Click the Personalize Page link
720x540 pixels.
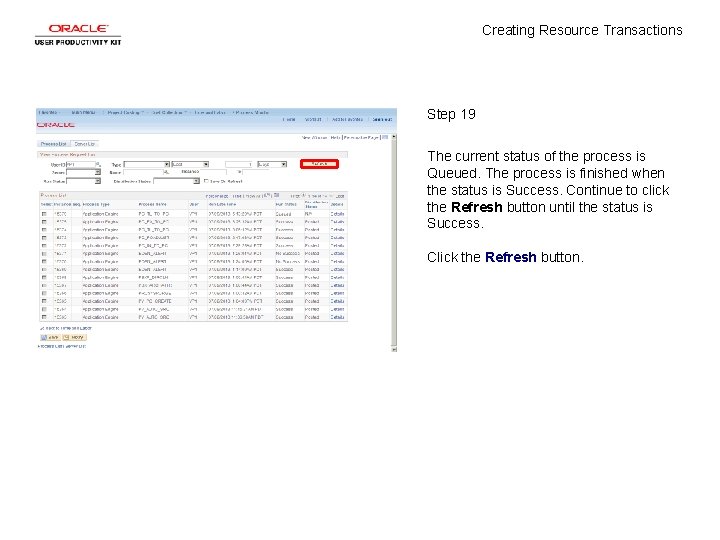[362, 137]
